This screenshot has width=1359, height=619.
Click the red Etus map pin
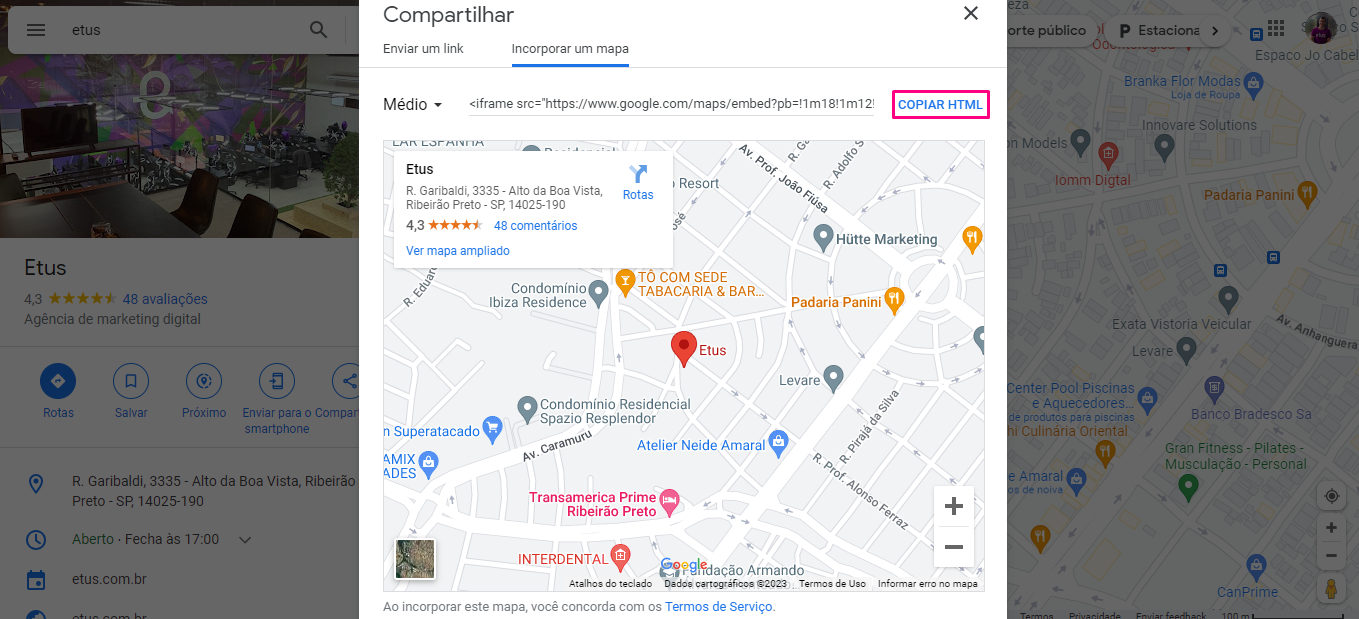tap(683, 349)
